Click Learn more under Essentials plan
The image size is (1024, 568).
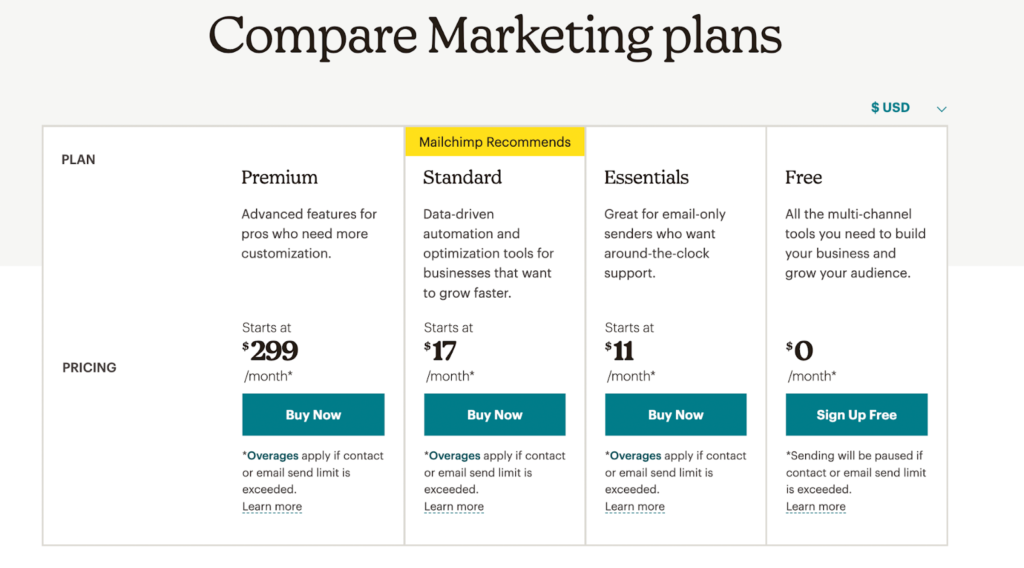coord(634,507)
